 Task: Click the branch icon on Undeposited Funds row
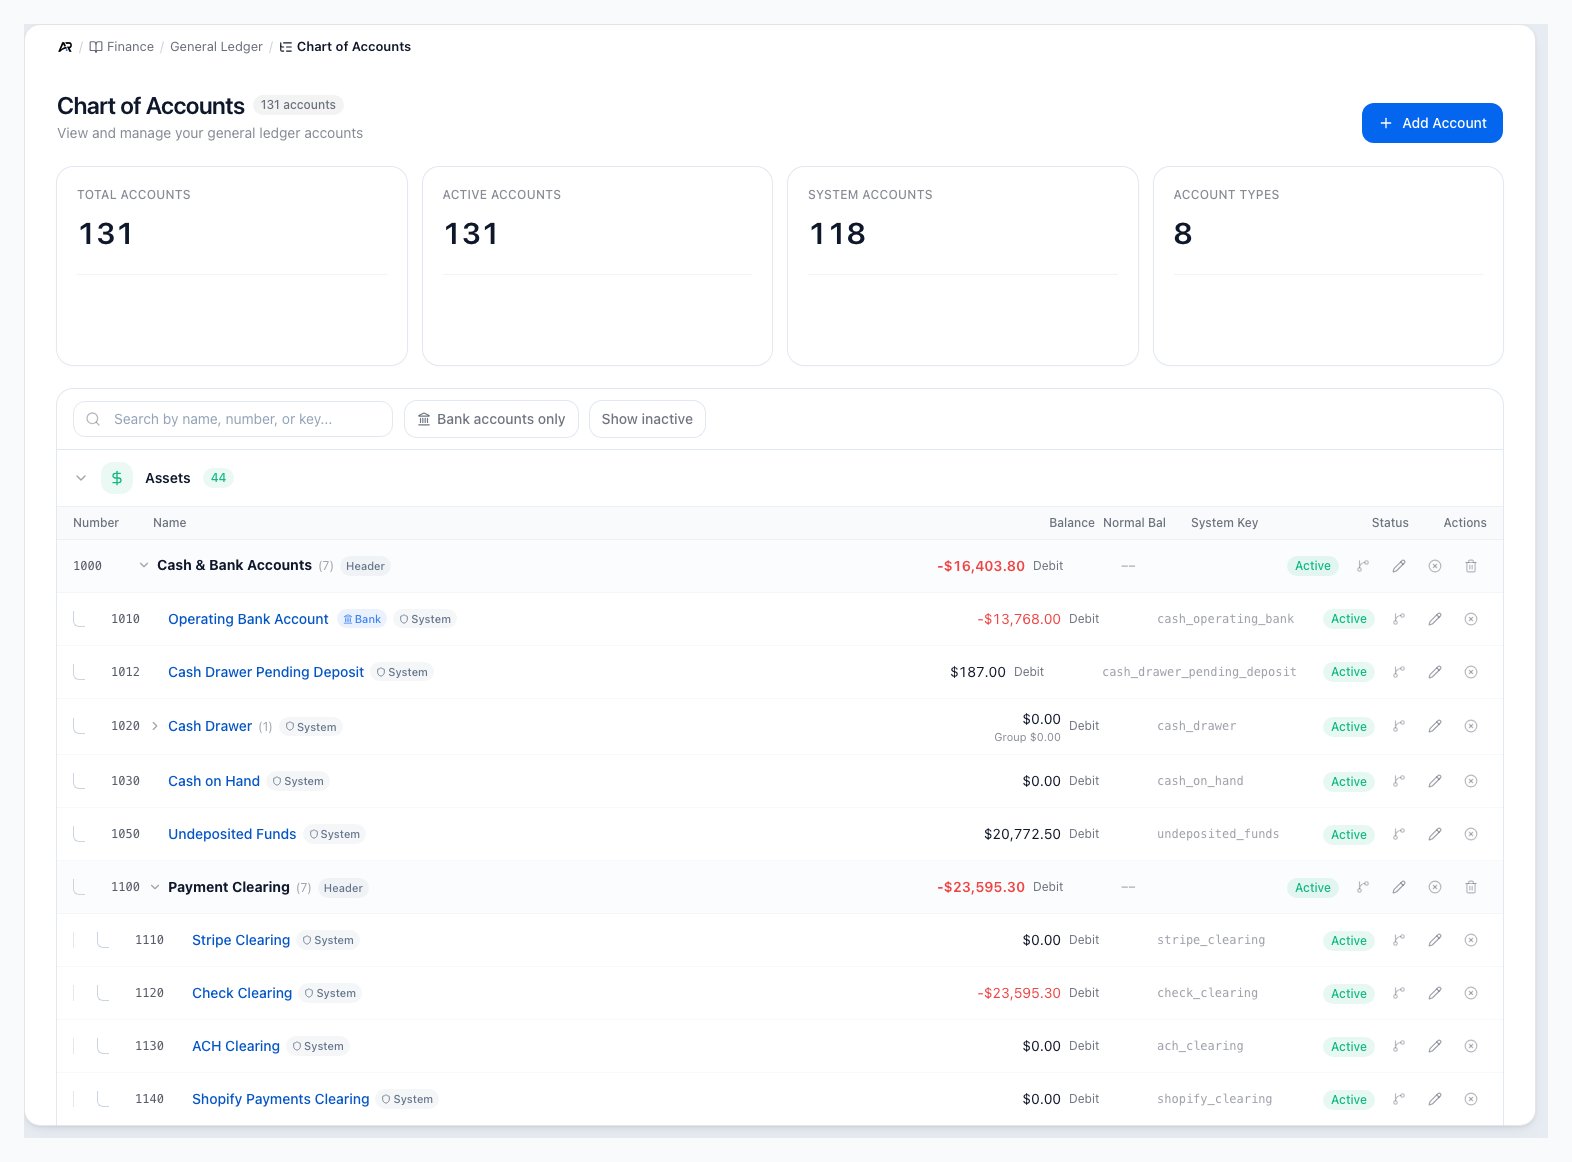coord(1399,834)
